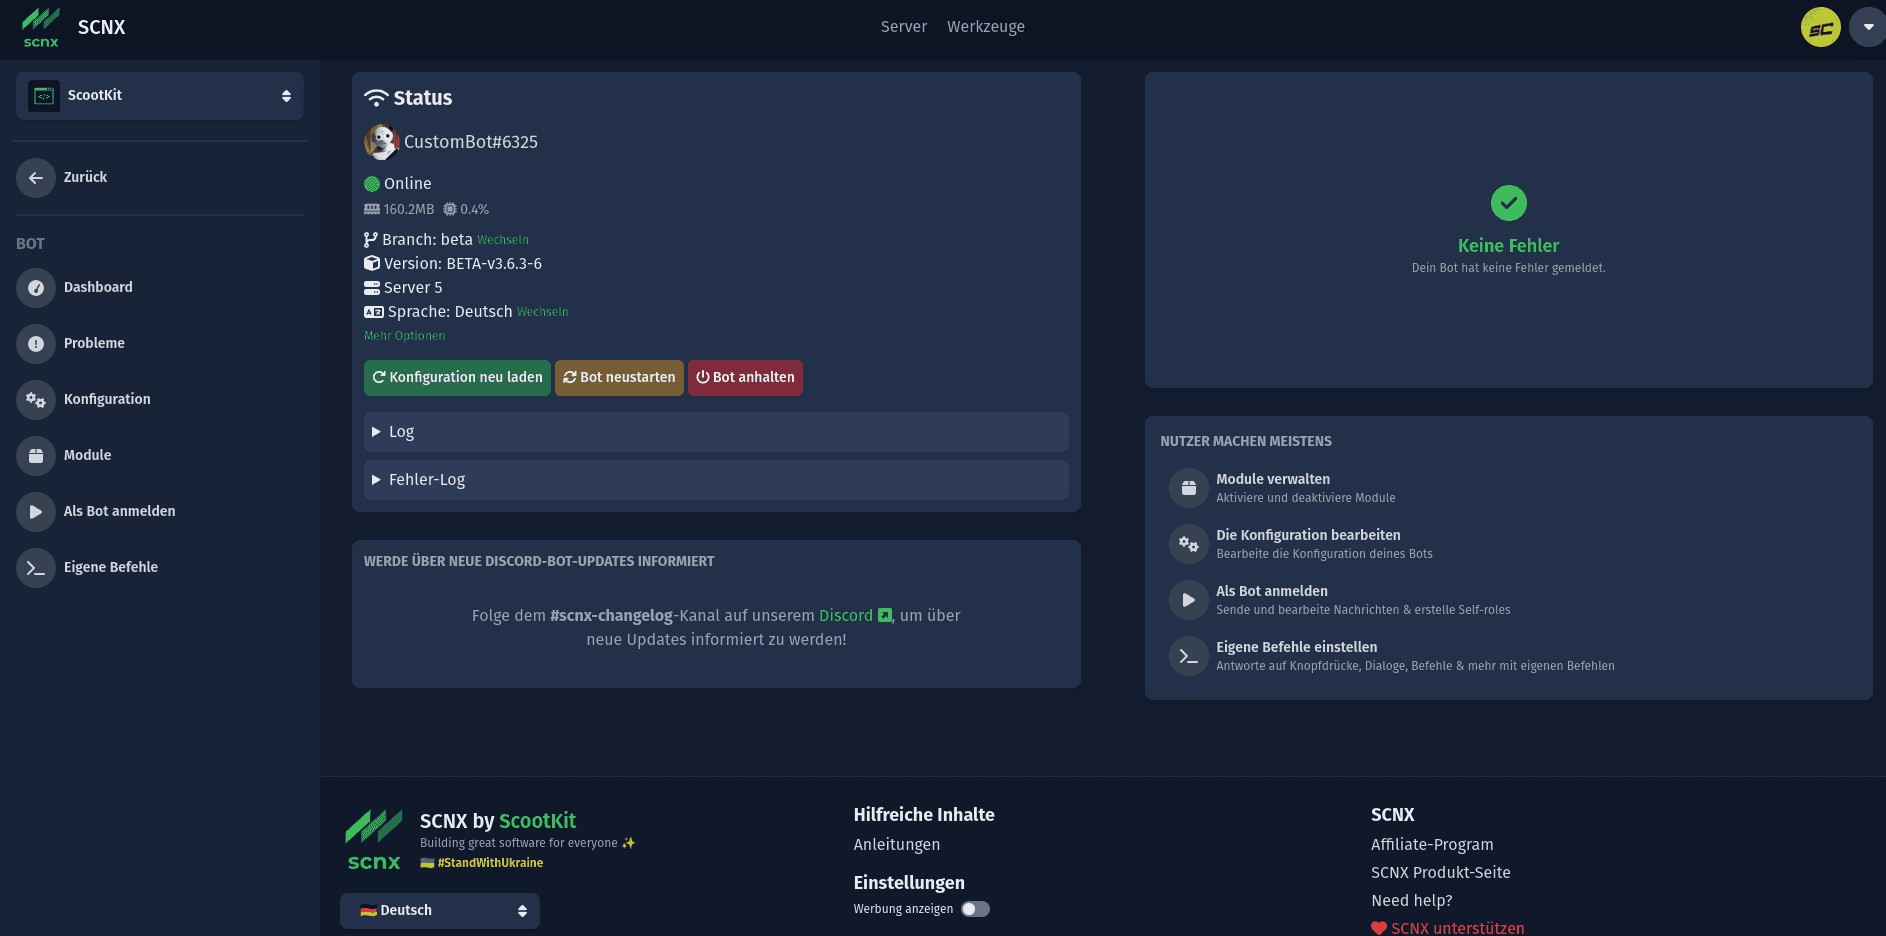Click the green Keine Fehler checkmark icon
1886x936 pixels.
click(1508, 204)
